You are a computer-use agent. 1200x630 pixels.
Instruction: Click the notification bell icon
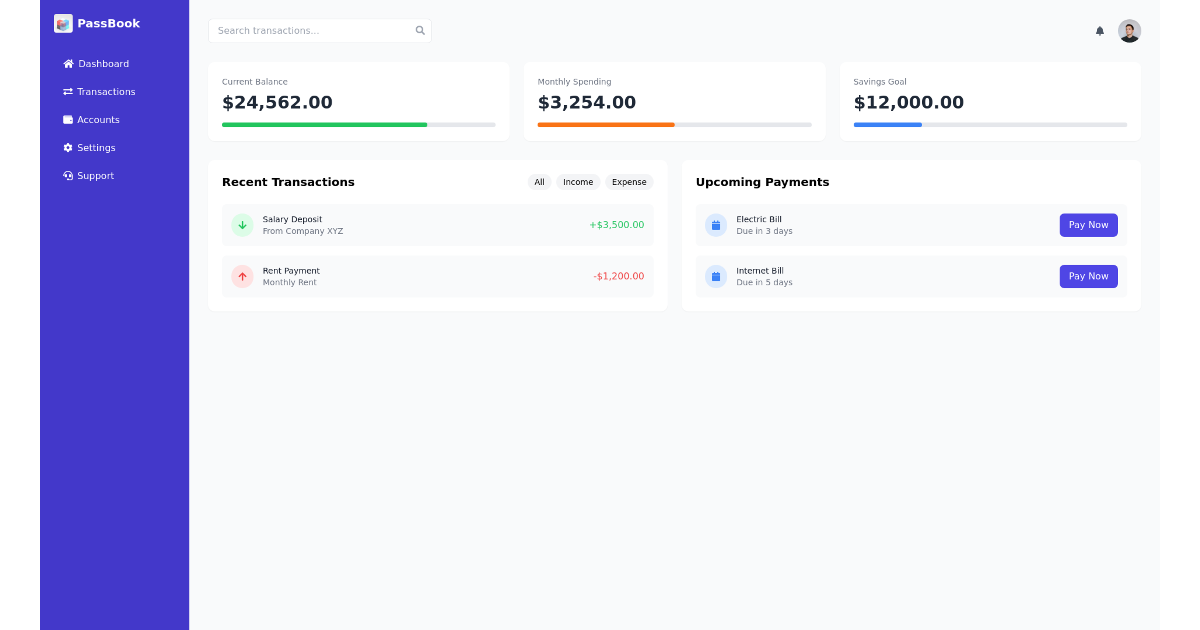pyautogui.click(x=1099, y=31)
